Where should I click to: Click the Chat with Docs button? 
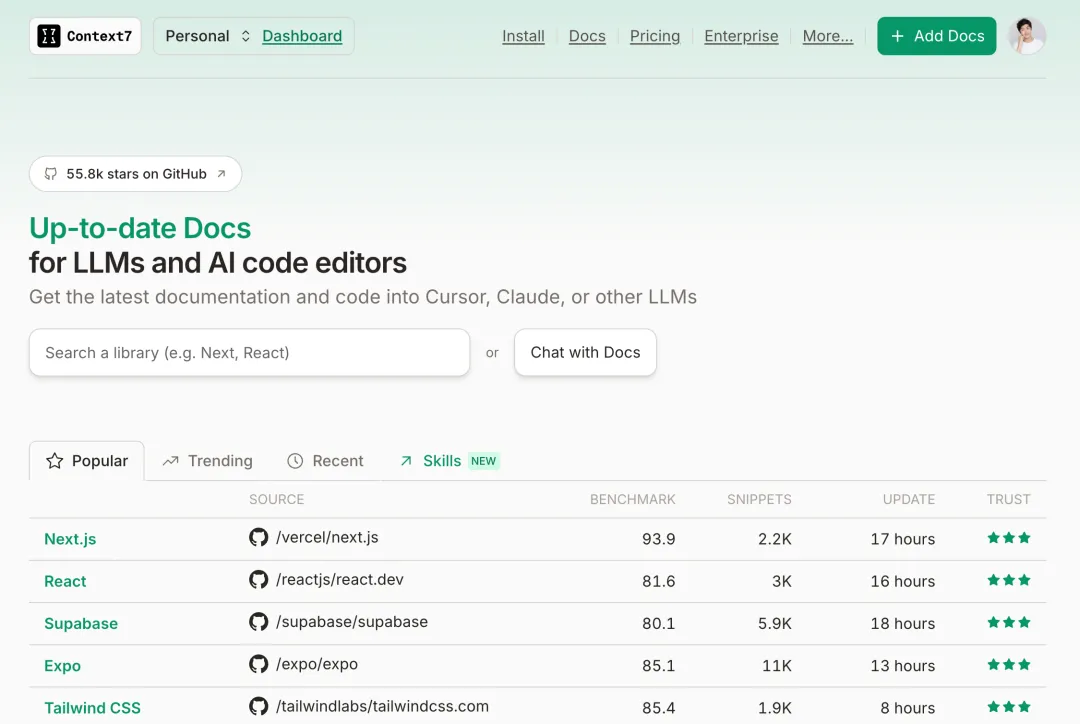[x=585, y=352]
